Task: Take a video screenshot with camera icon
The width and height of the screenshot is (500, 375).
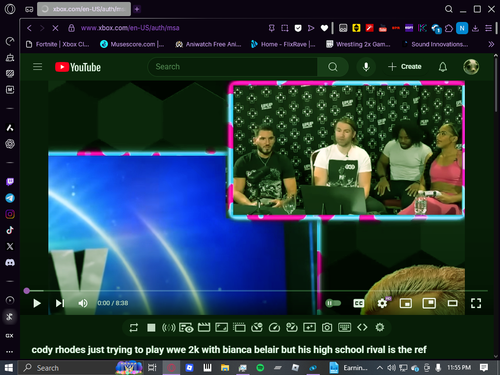Action: 327,327
